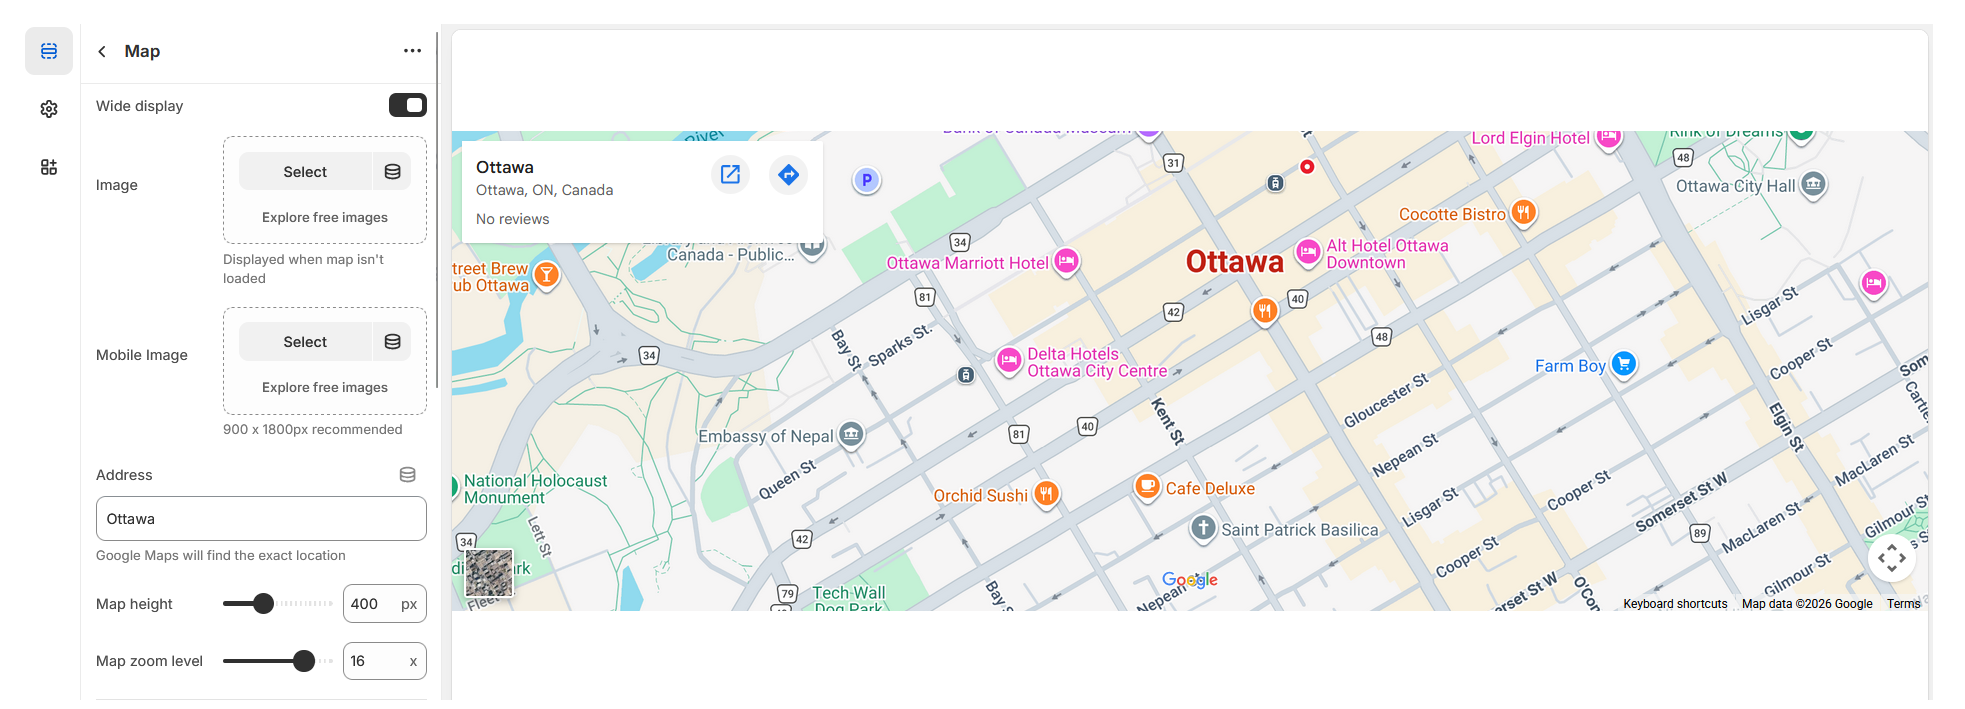1965x709 pixels.
Task: Explore free images for the Mobile Image
Action: (x=323, y=387)
